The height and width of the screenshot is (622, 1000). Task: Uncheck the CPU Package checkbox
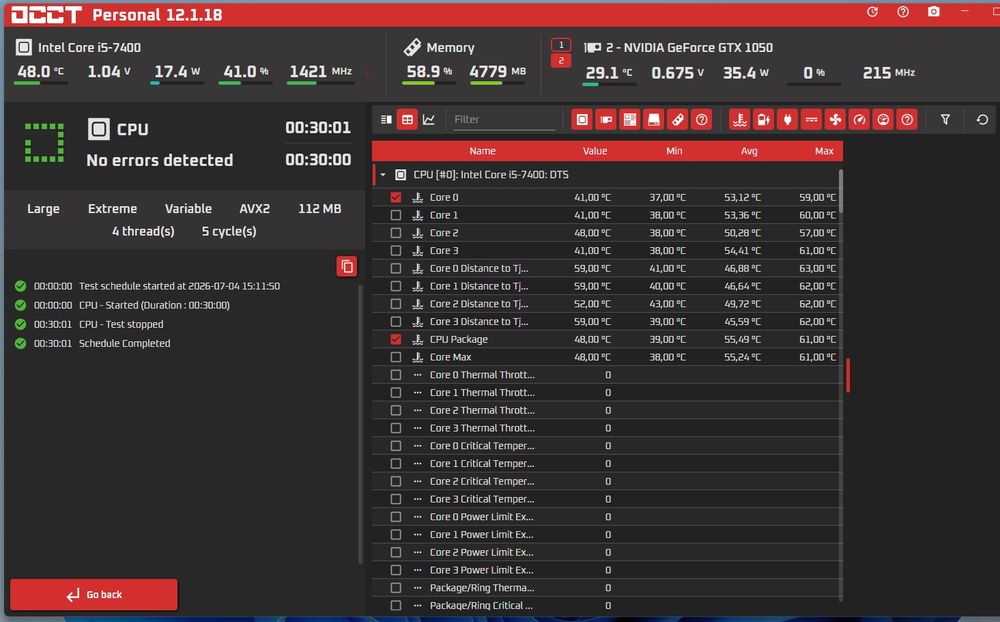[x=396, y=339]
